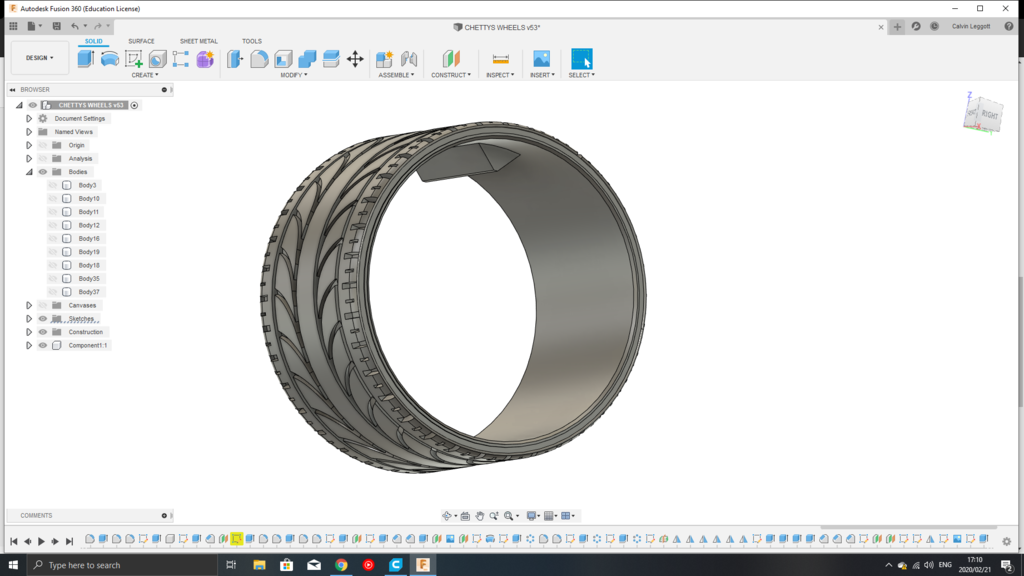Viewport: 1024px width, 576px height.
Task: Open the Fillet tool under Modify
Action: click(261, 58)
